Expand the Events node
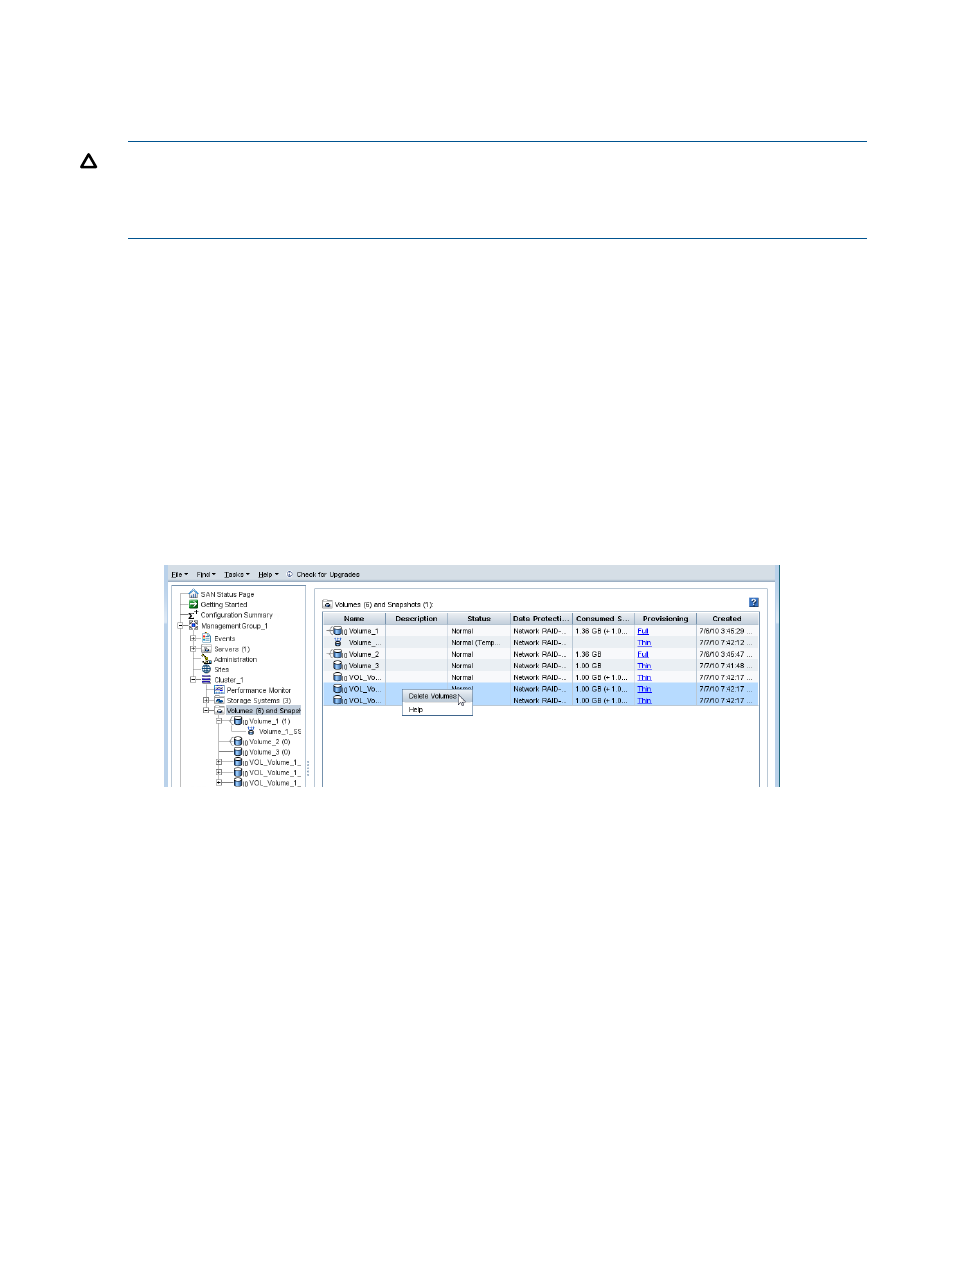The width and height of the screenshot is (954, 1270). [x=194, y=638]
